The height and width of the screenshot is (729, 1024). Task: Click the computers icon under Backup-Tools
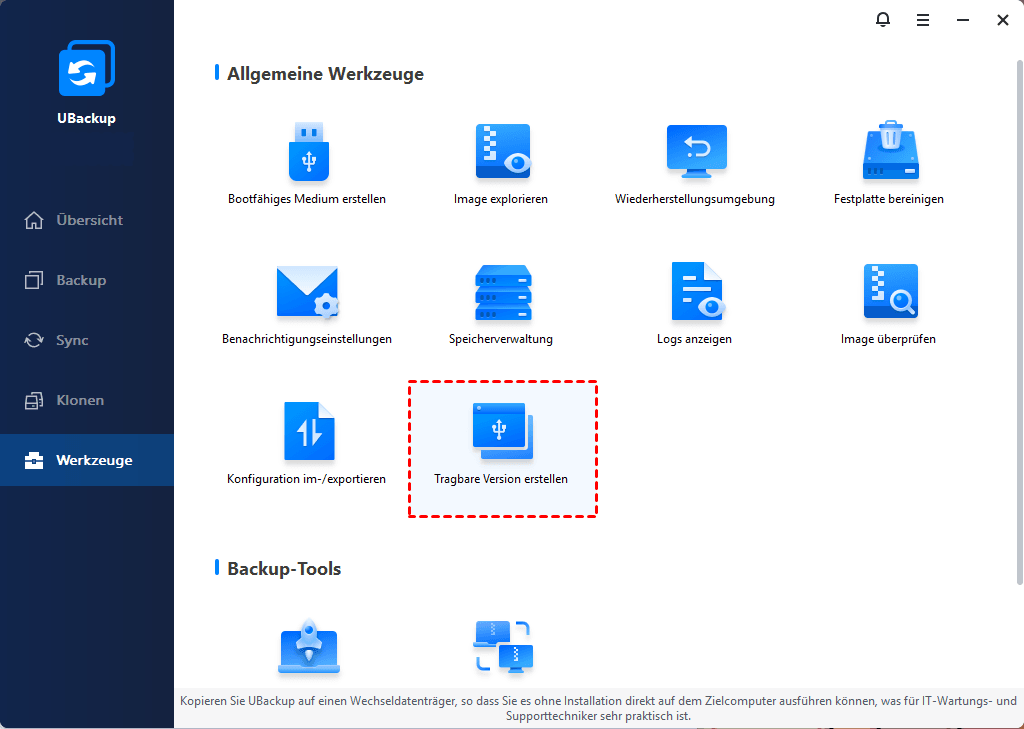(x=501, y=646)
